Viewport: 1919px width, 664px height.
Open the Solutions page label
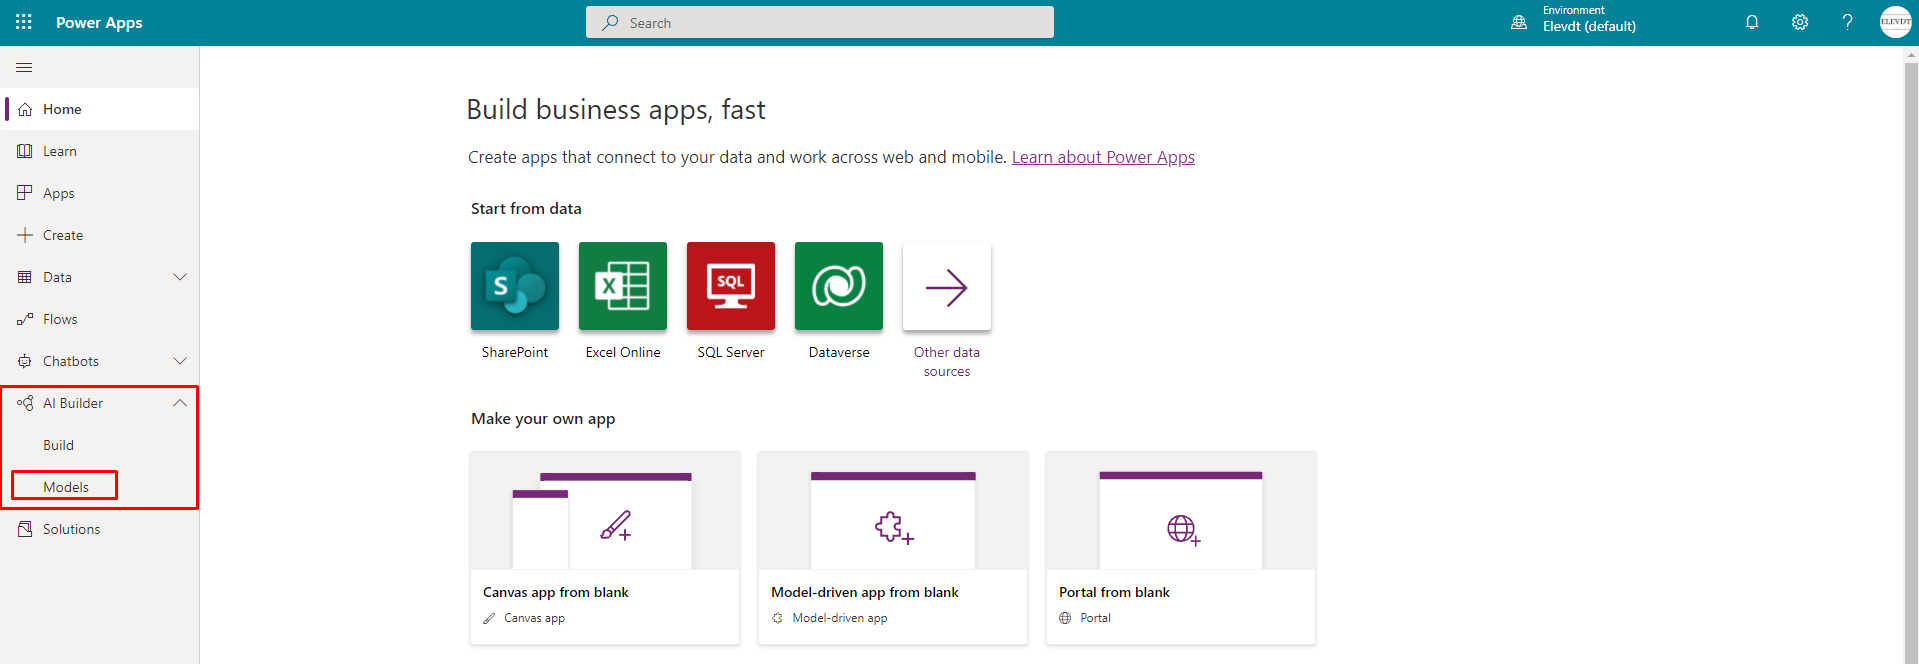[72, 529]
